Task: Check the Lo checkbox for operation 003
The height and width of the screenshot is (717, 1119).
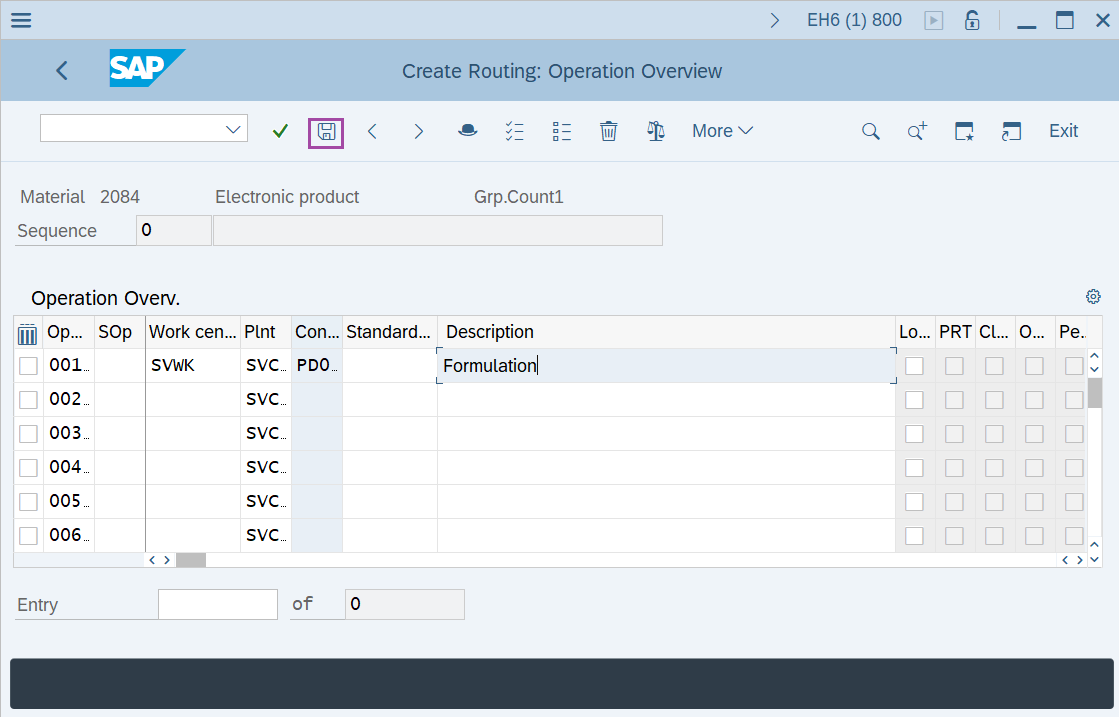Action: (x=914, y=433)
